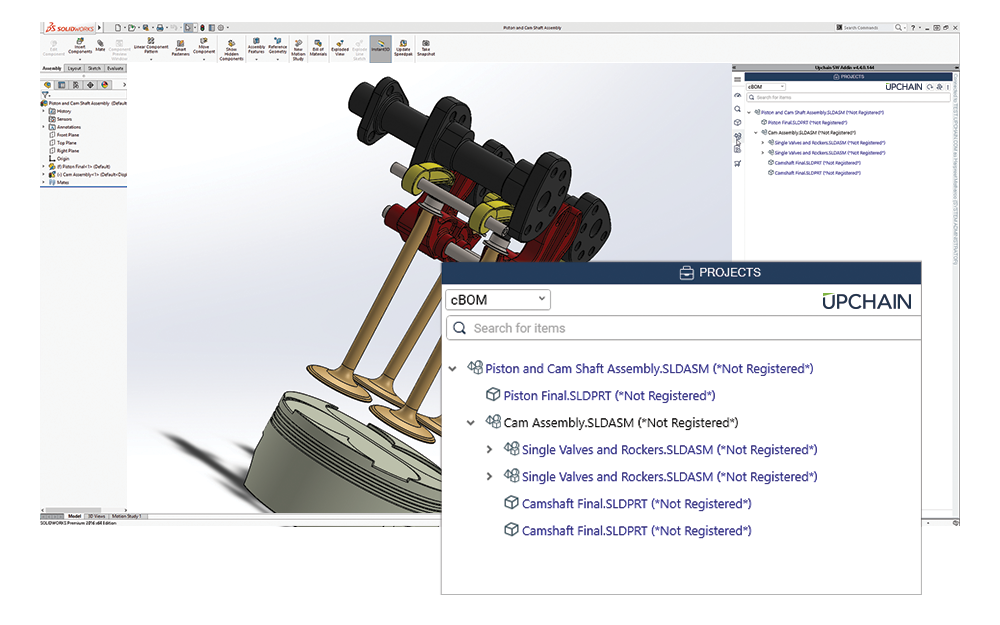Select the first Camshaft Final.SLDPRT in the enlarged panel

636,504
